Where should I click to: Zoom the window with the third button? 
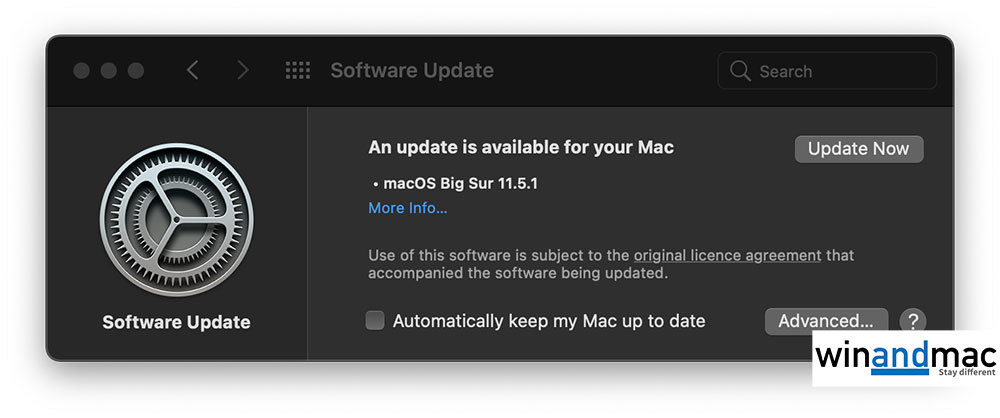[135, 71]
